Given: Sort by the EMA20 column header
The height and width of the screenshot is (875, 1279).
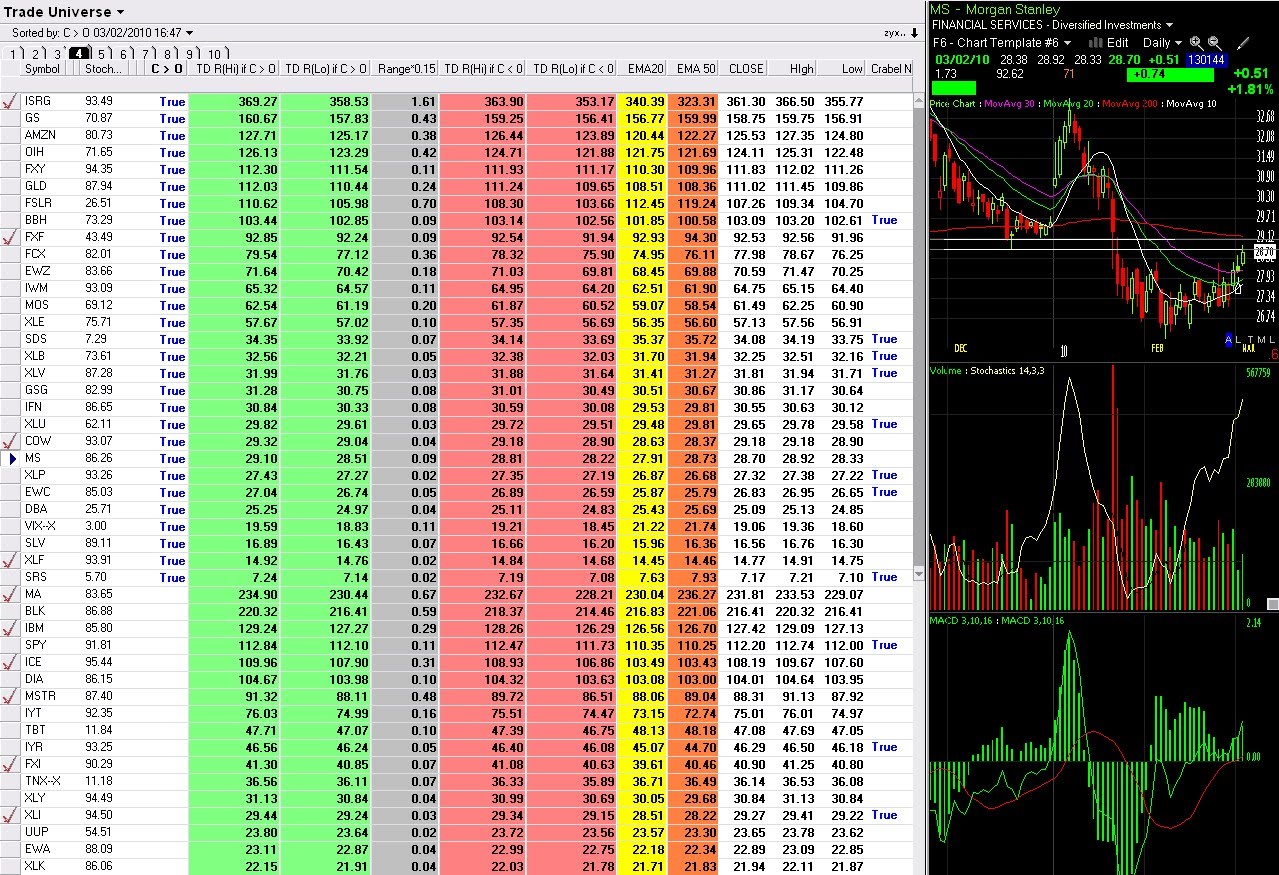Looking at the screenshot, I should point(645,69).
